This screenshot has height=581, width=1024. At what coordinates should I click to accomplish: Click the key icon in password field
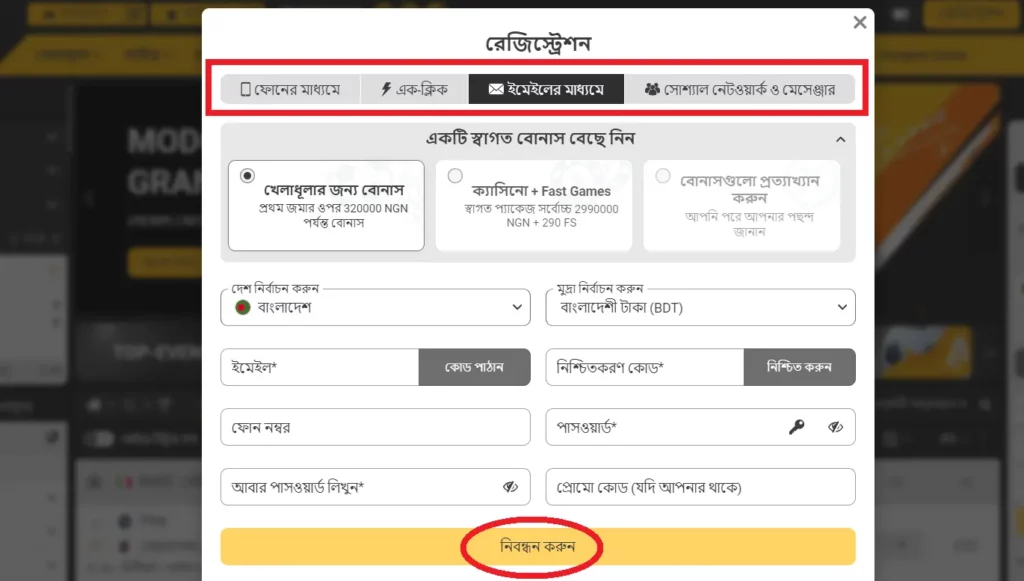click(x=797, y=427)
